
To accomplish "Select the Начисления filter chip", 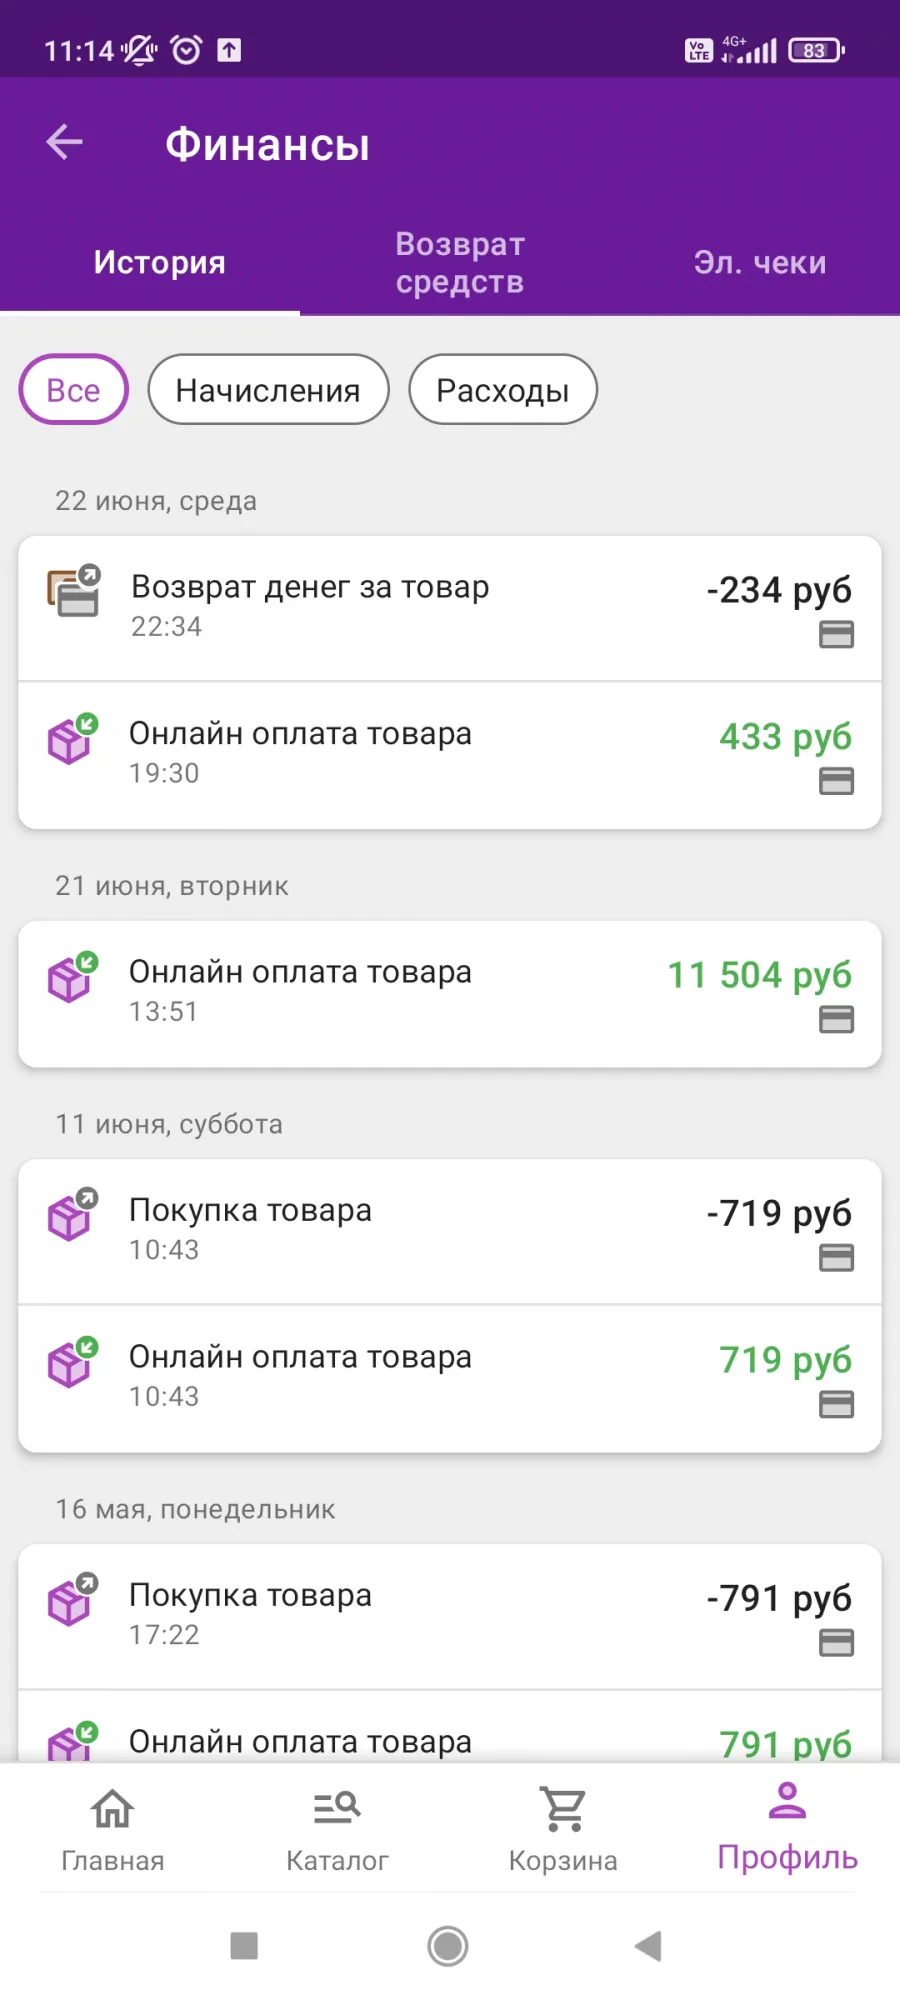I will (268, 389).
